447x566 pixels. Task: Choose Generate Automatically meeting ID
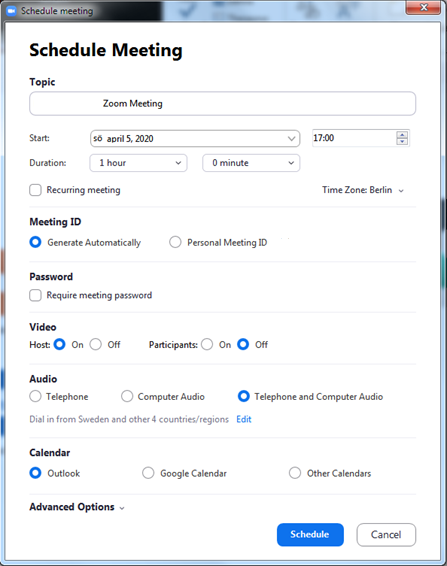click(x=35, y=242)
